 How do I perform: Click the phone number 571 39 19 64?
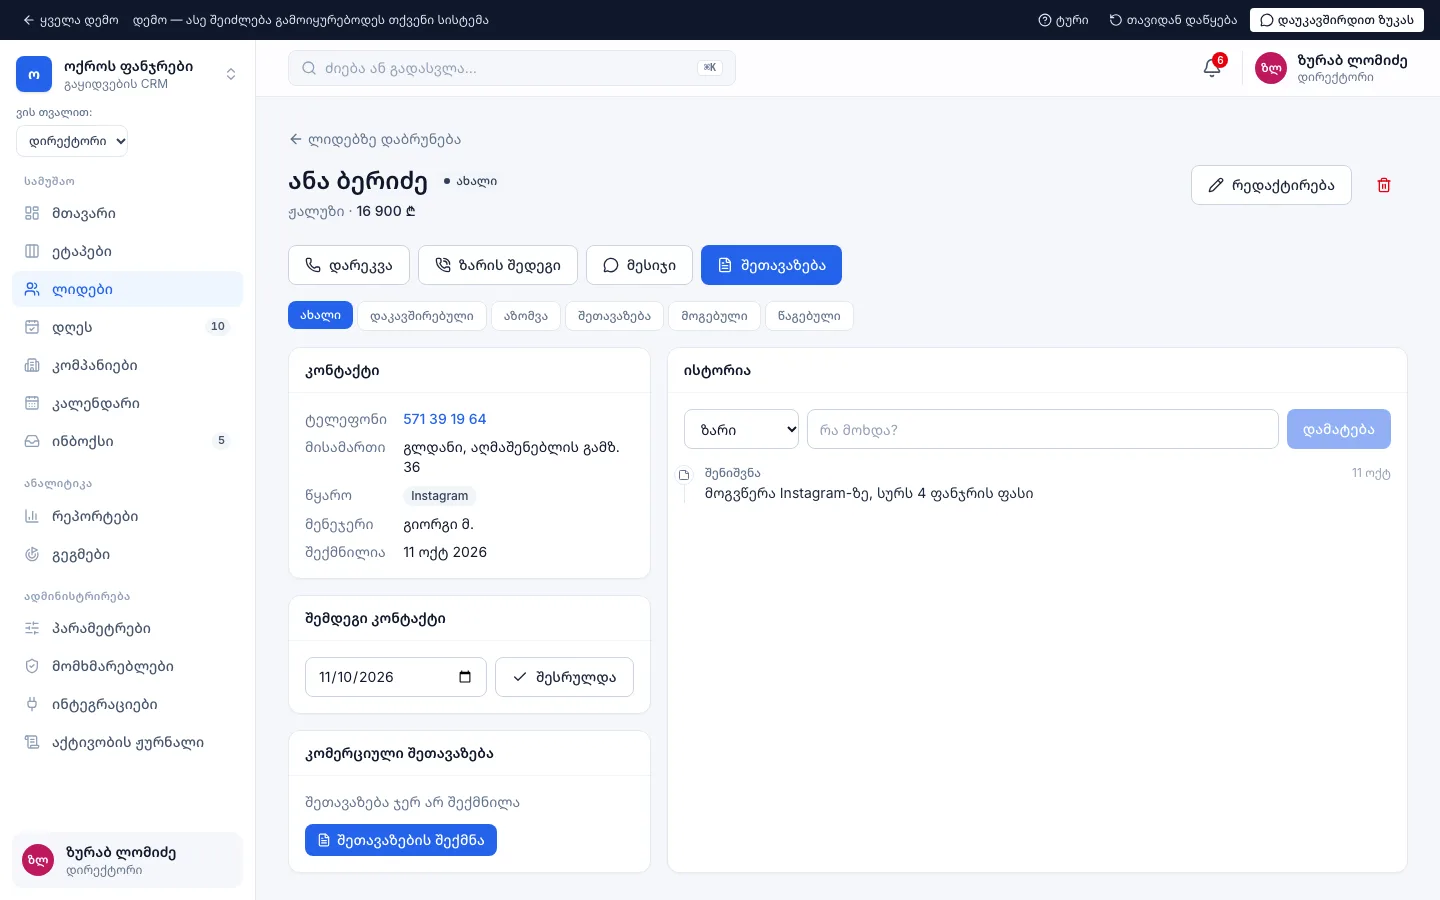coord(445,419)
